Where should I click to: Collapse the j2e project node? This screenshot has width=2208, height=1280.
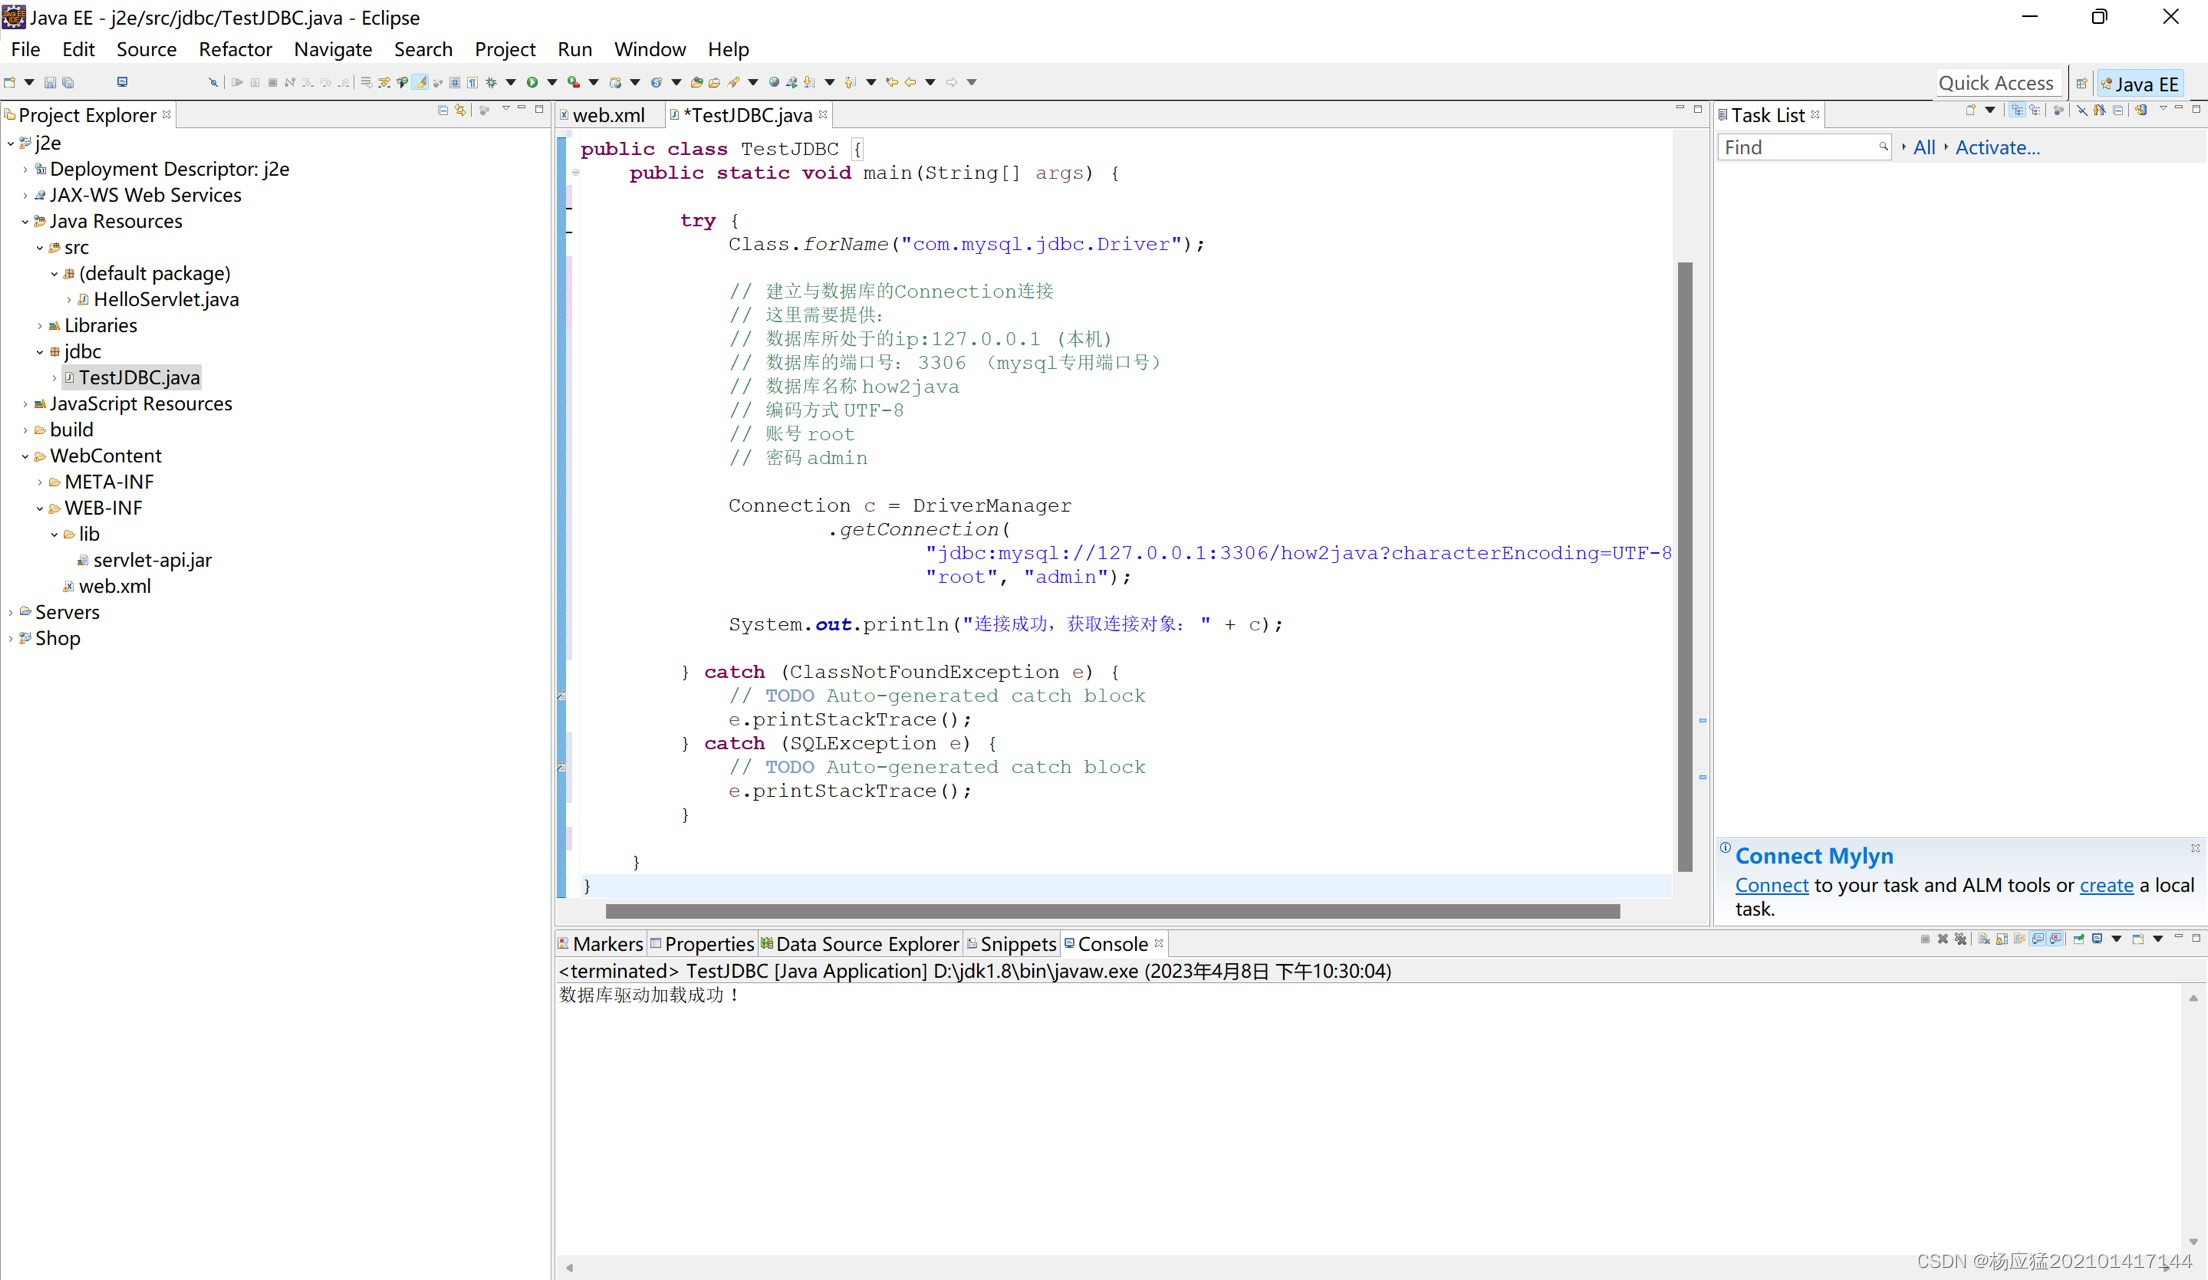[10, 143]
